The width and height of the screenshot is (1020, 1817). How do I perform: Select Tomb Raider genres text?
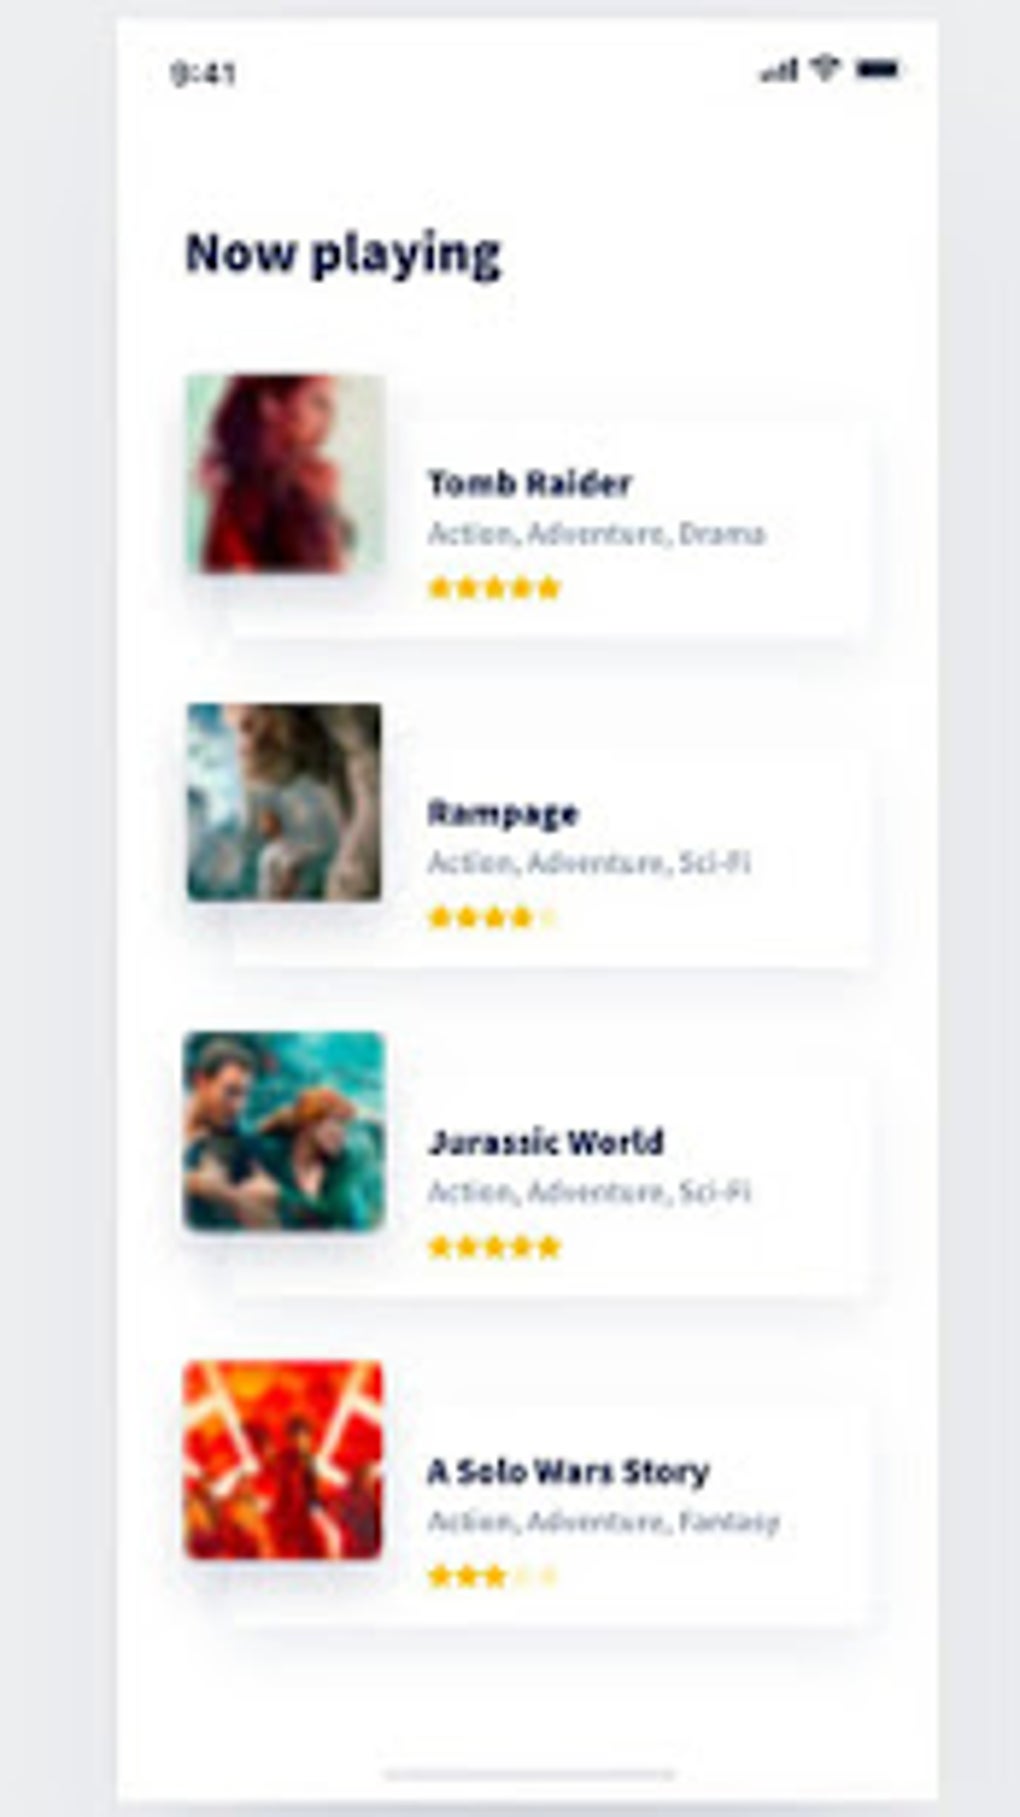(597, 534)
